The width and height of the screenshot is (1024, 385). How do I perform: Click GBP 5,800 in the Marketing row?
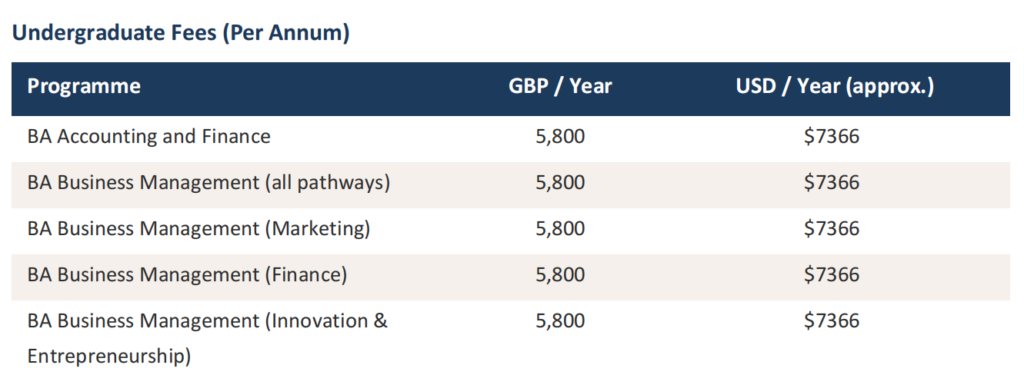click(560, 229)
